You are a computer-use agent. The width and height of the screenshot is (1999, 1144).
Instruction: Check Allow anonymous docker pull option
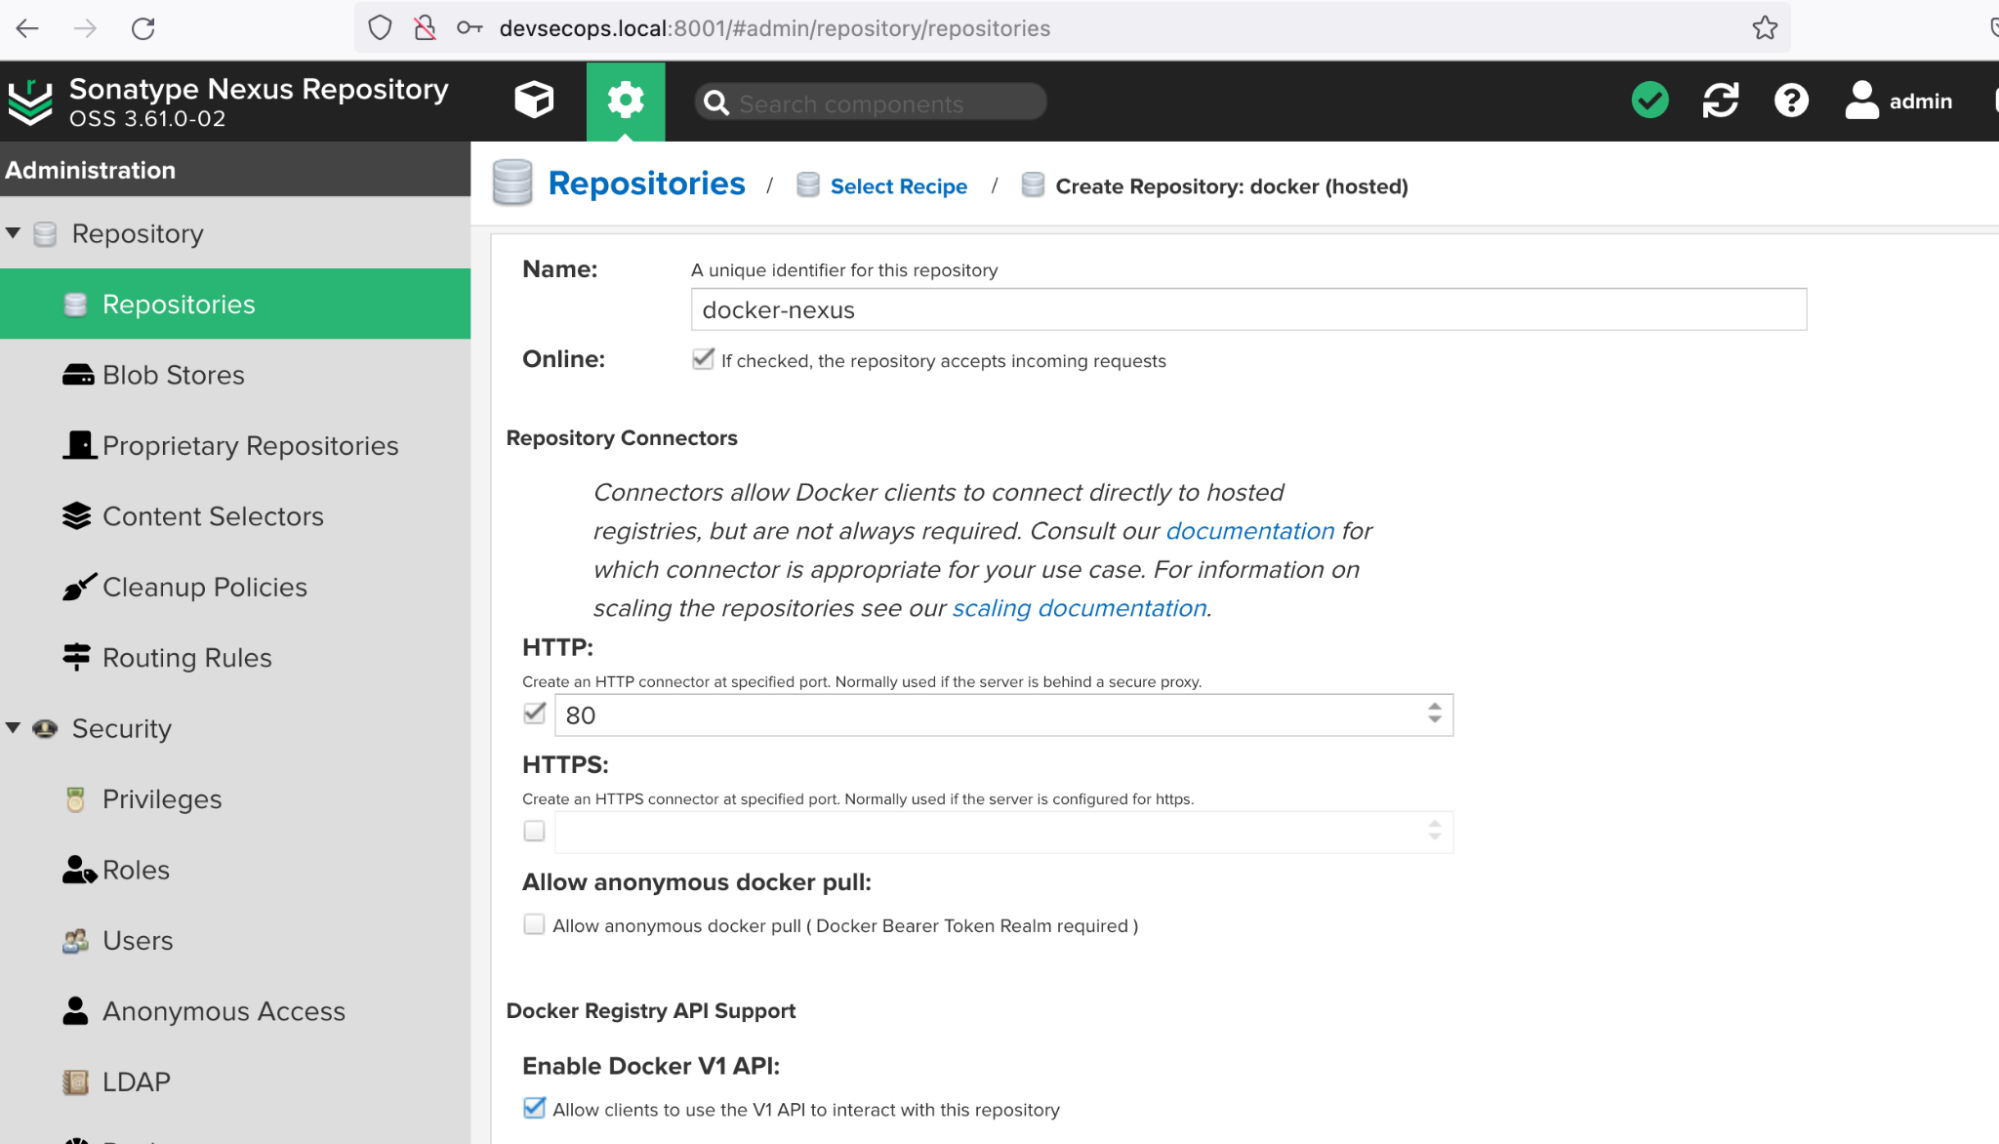(x=534, y=925)
